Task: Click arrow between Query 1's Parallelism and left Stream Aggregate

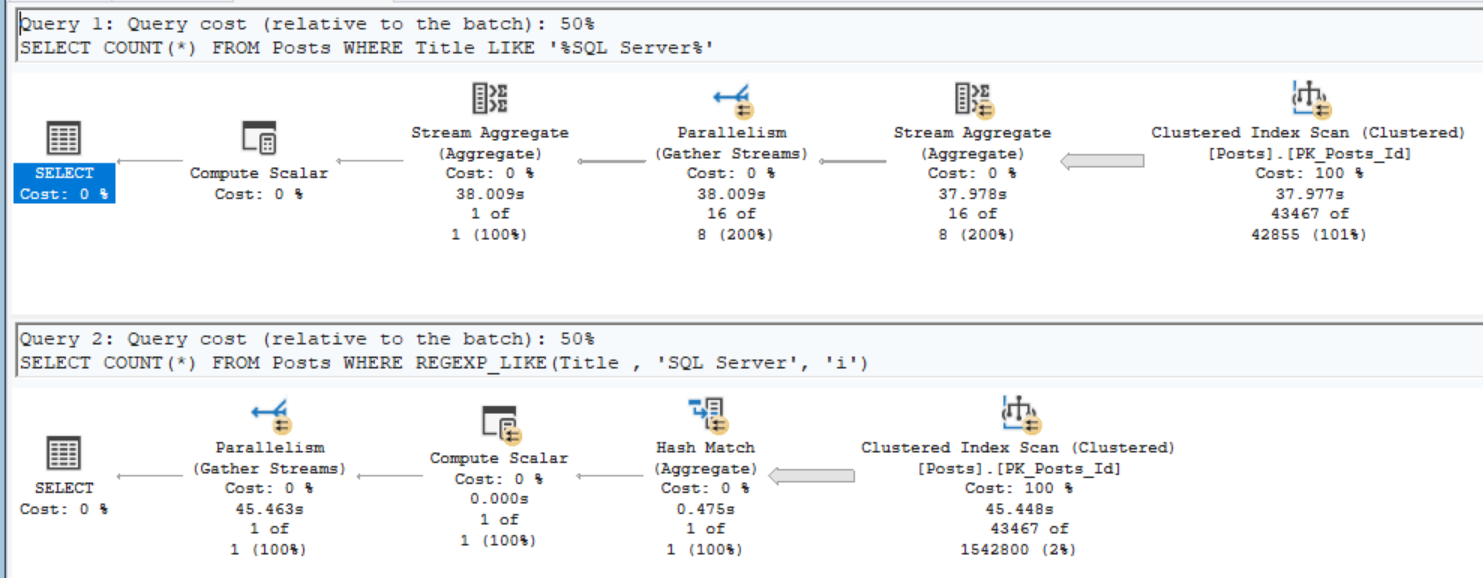Action: tap(612, 161)
